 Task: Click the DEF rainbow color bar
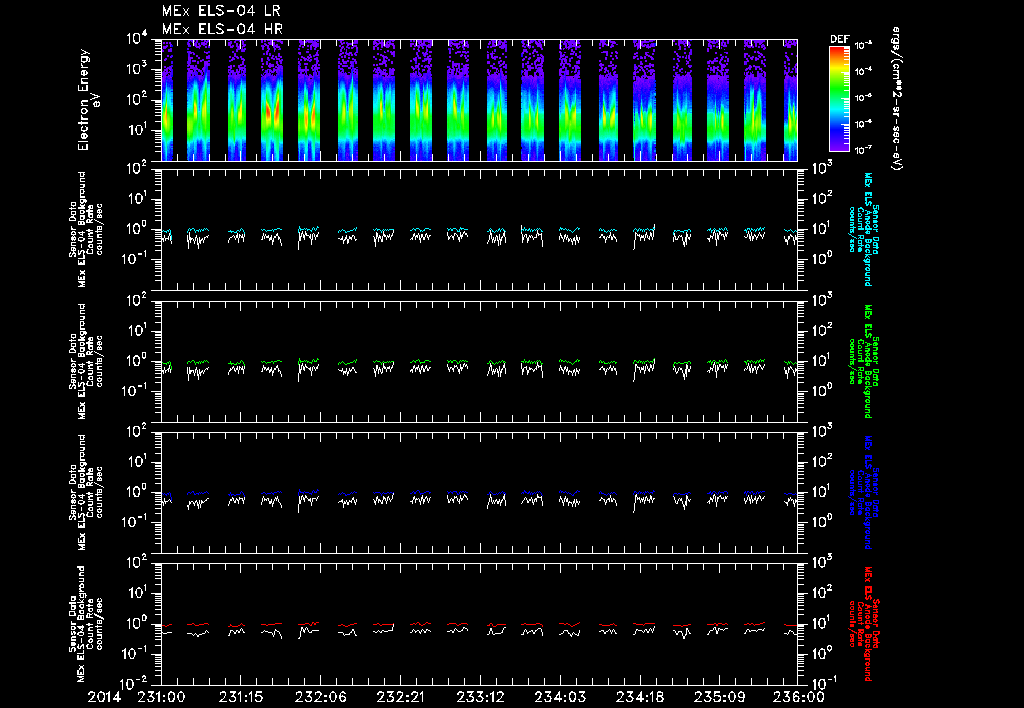[x=839, y=99]
